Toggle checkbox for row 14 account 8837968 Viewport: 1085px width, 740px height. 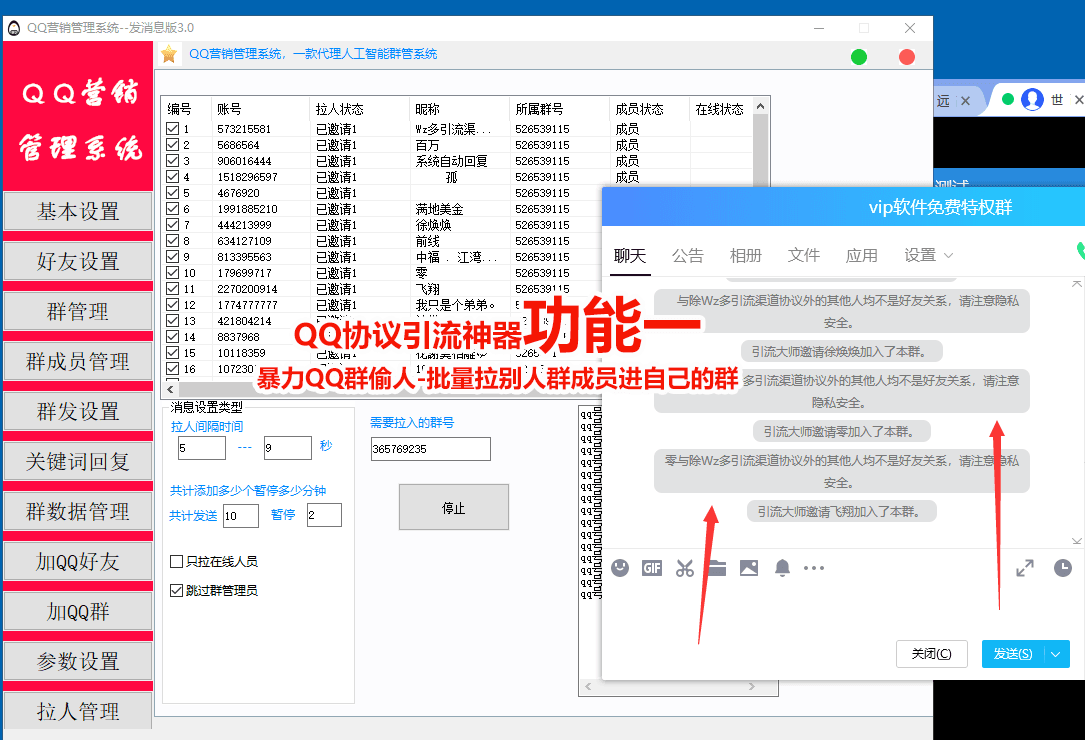173,336
